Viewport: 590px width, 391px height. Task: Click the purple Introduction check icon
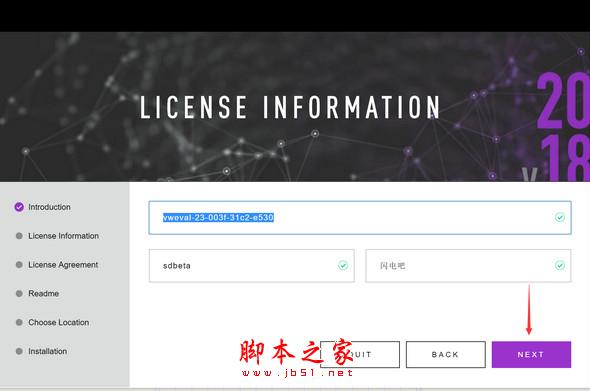point(19,207)
